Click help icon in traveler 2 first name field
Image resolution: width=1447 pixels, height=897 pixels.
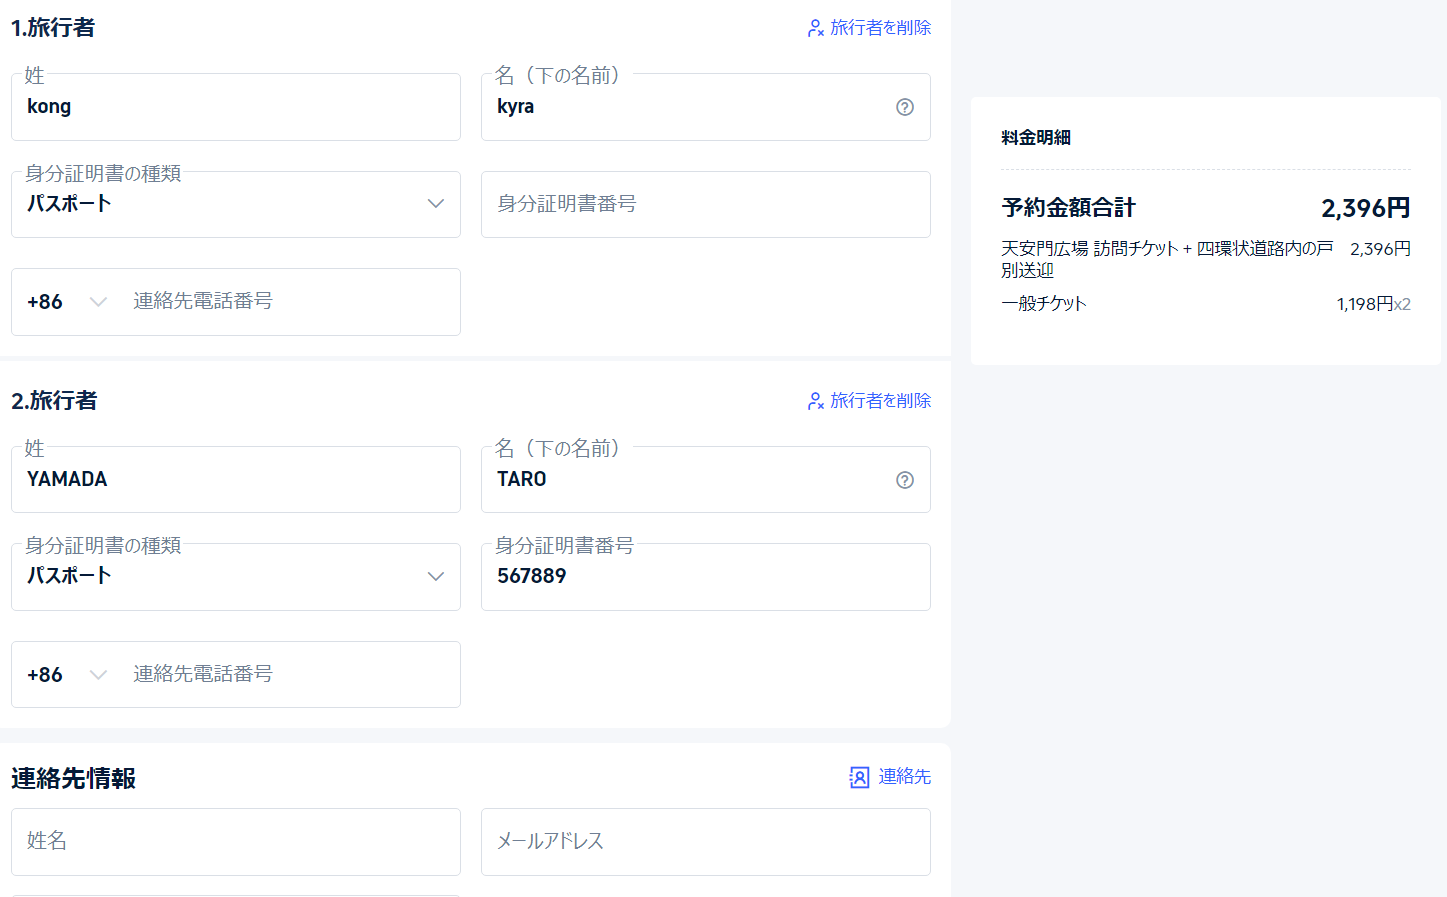[905, 480]
